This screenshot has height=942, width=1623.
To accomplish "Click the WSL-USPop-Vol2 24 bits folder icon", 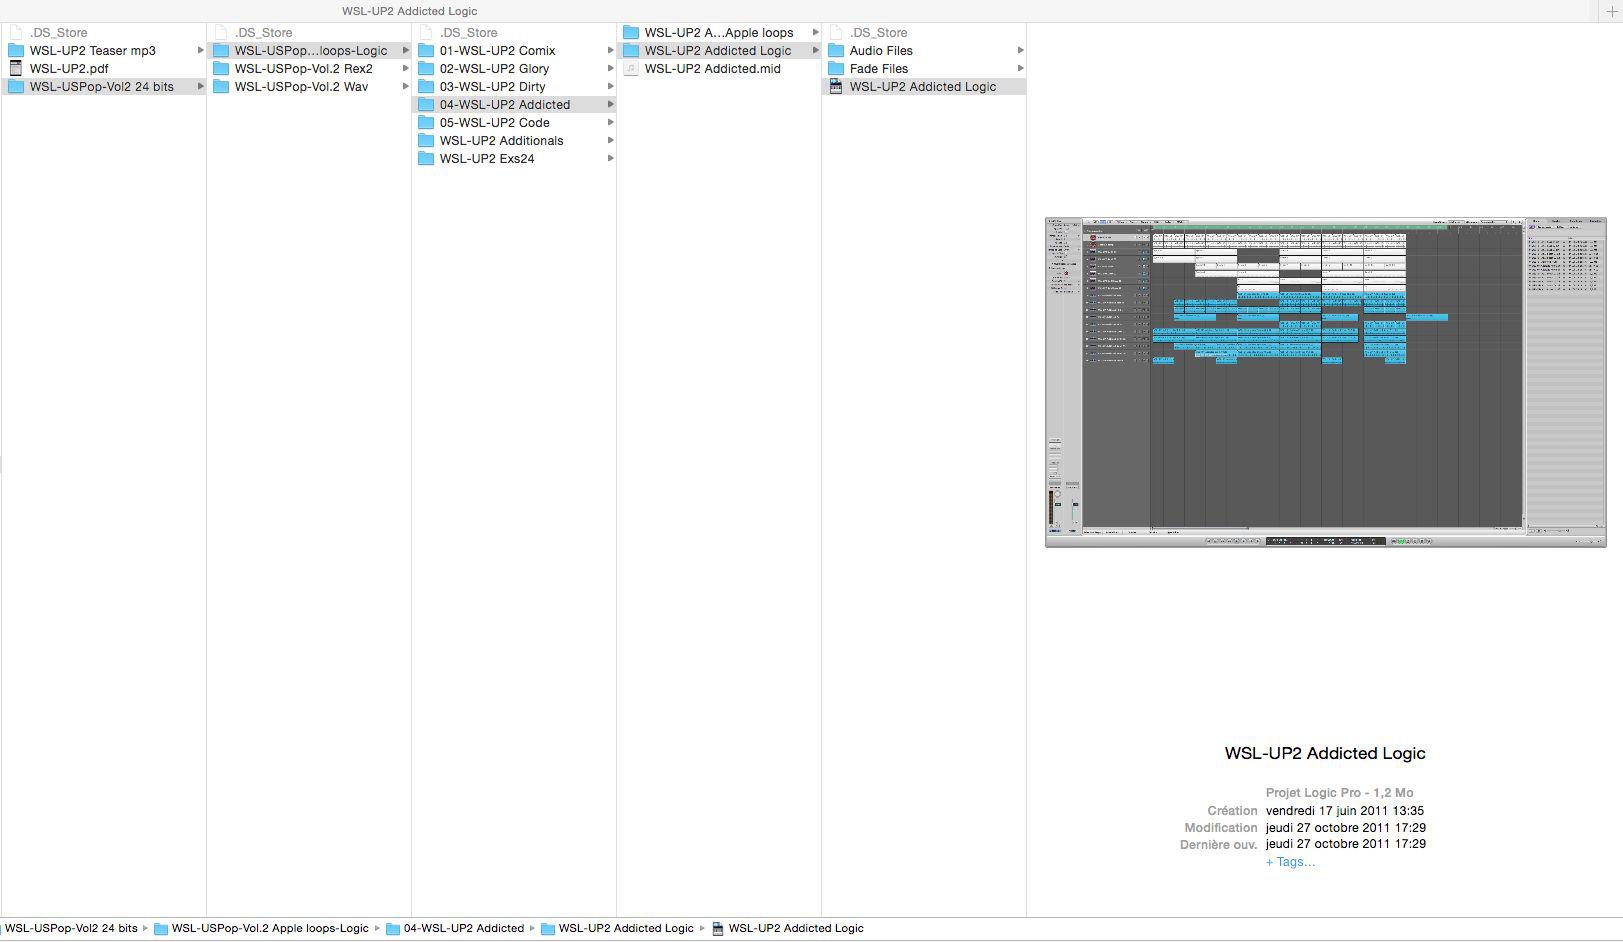I will 16,86.
